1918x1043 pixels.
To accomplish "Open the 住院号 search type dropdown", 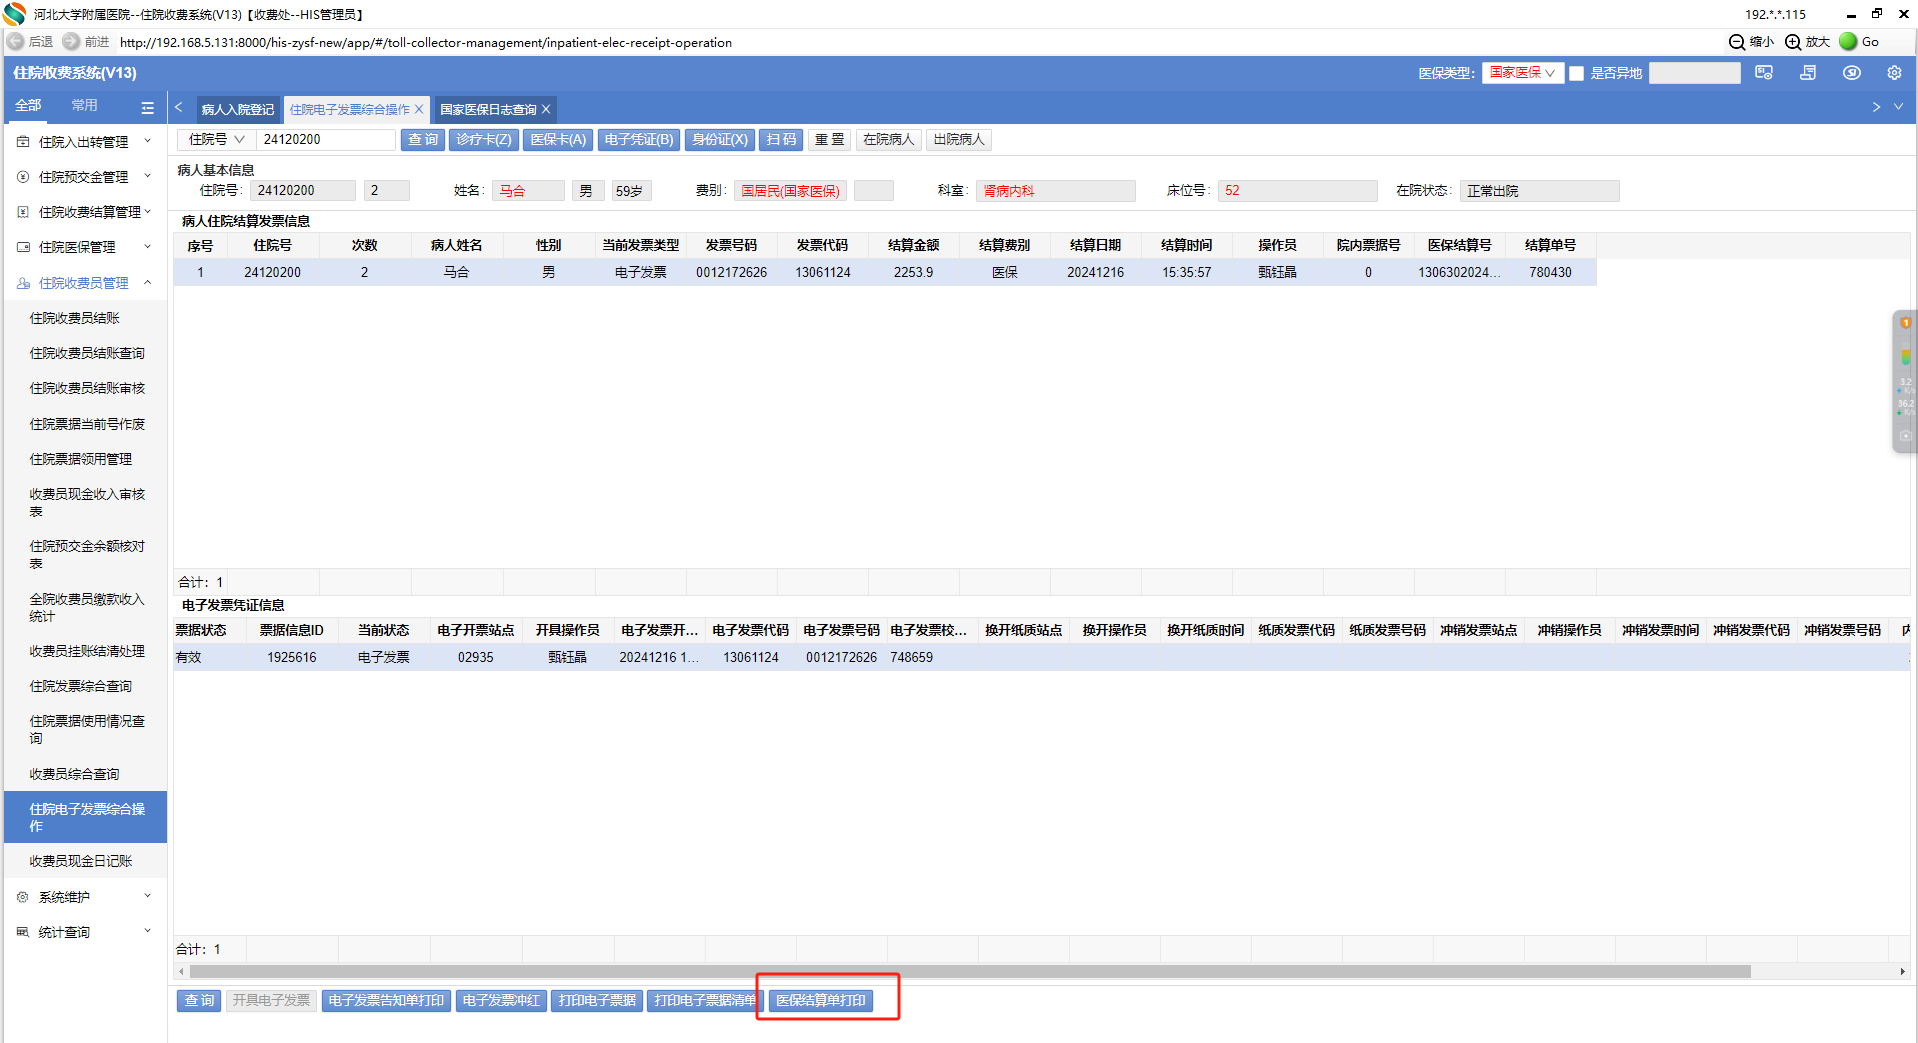I will pyautogui.click(x=216, y=140).
